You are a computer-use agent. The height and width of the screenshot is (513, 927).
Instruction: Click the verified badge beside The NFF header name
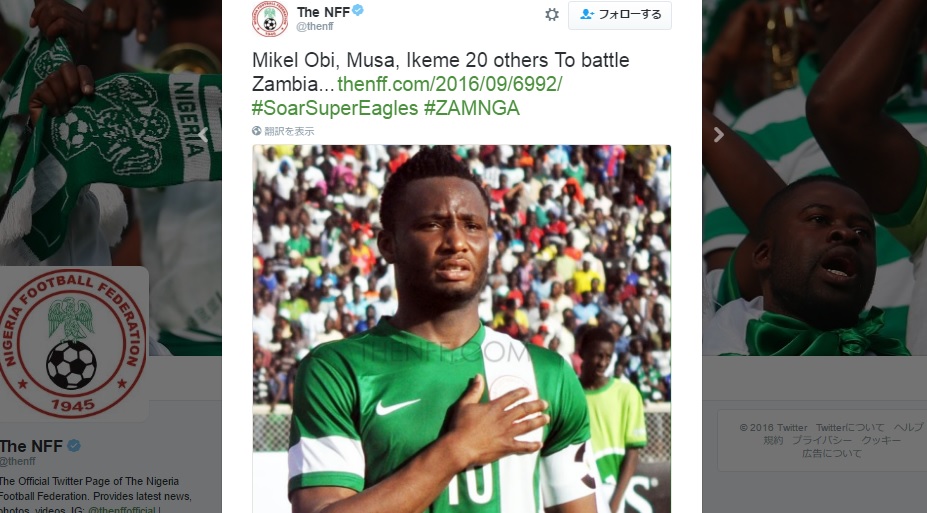[x=358, y=11]
